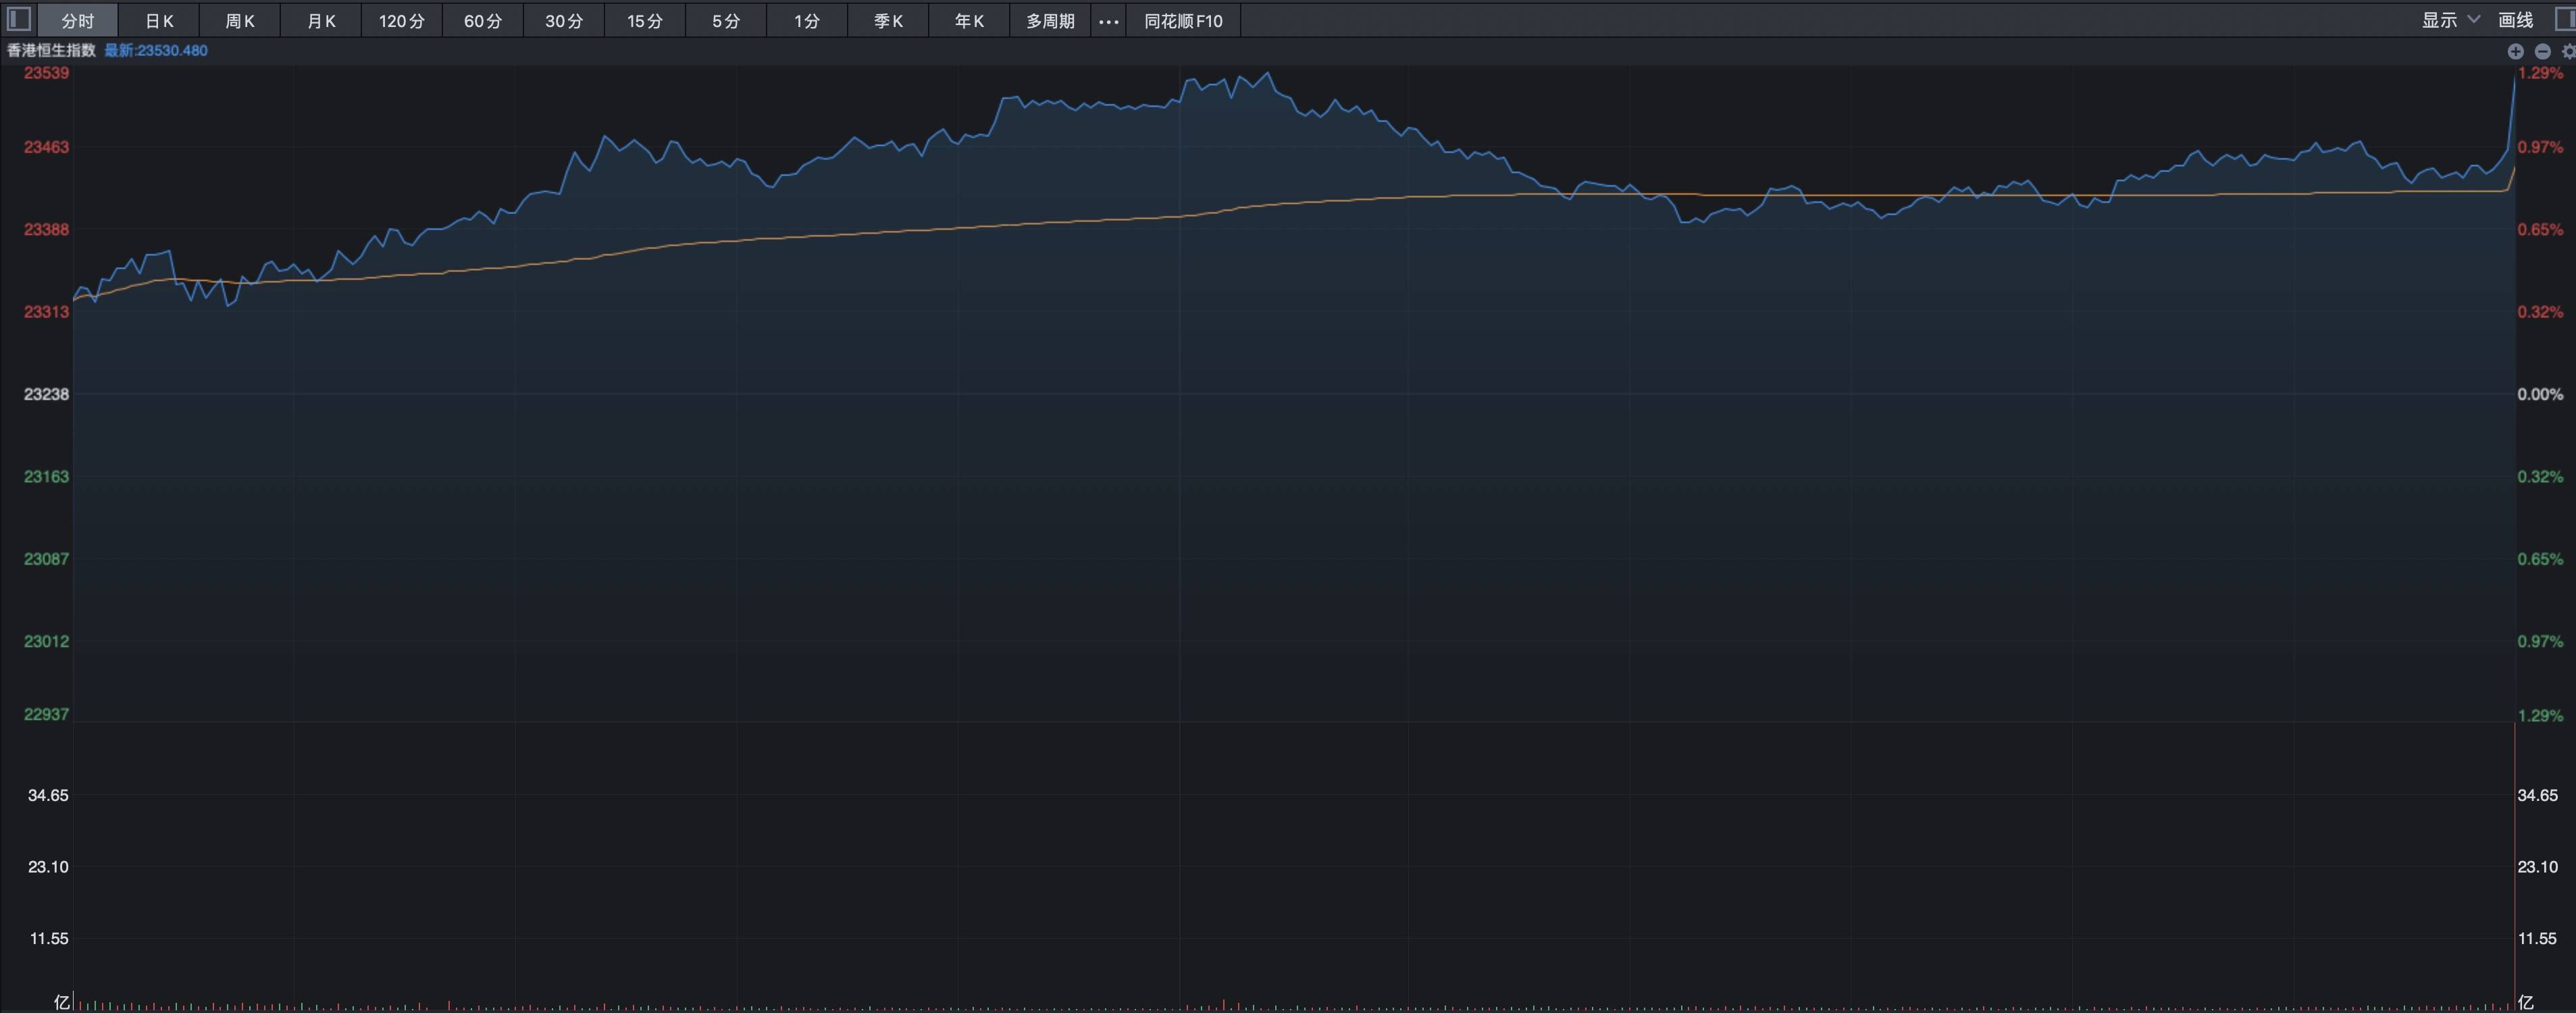Open chart settings gear icon

pyautogui.click(x=2568, y=51)
